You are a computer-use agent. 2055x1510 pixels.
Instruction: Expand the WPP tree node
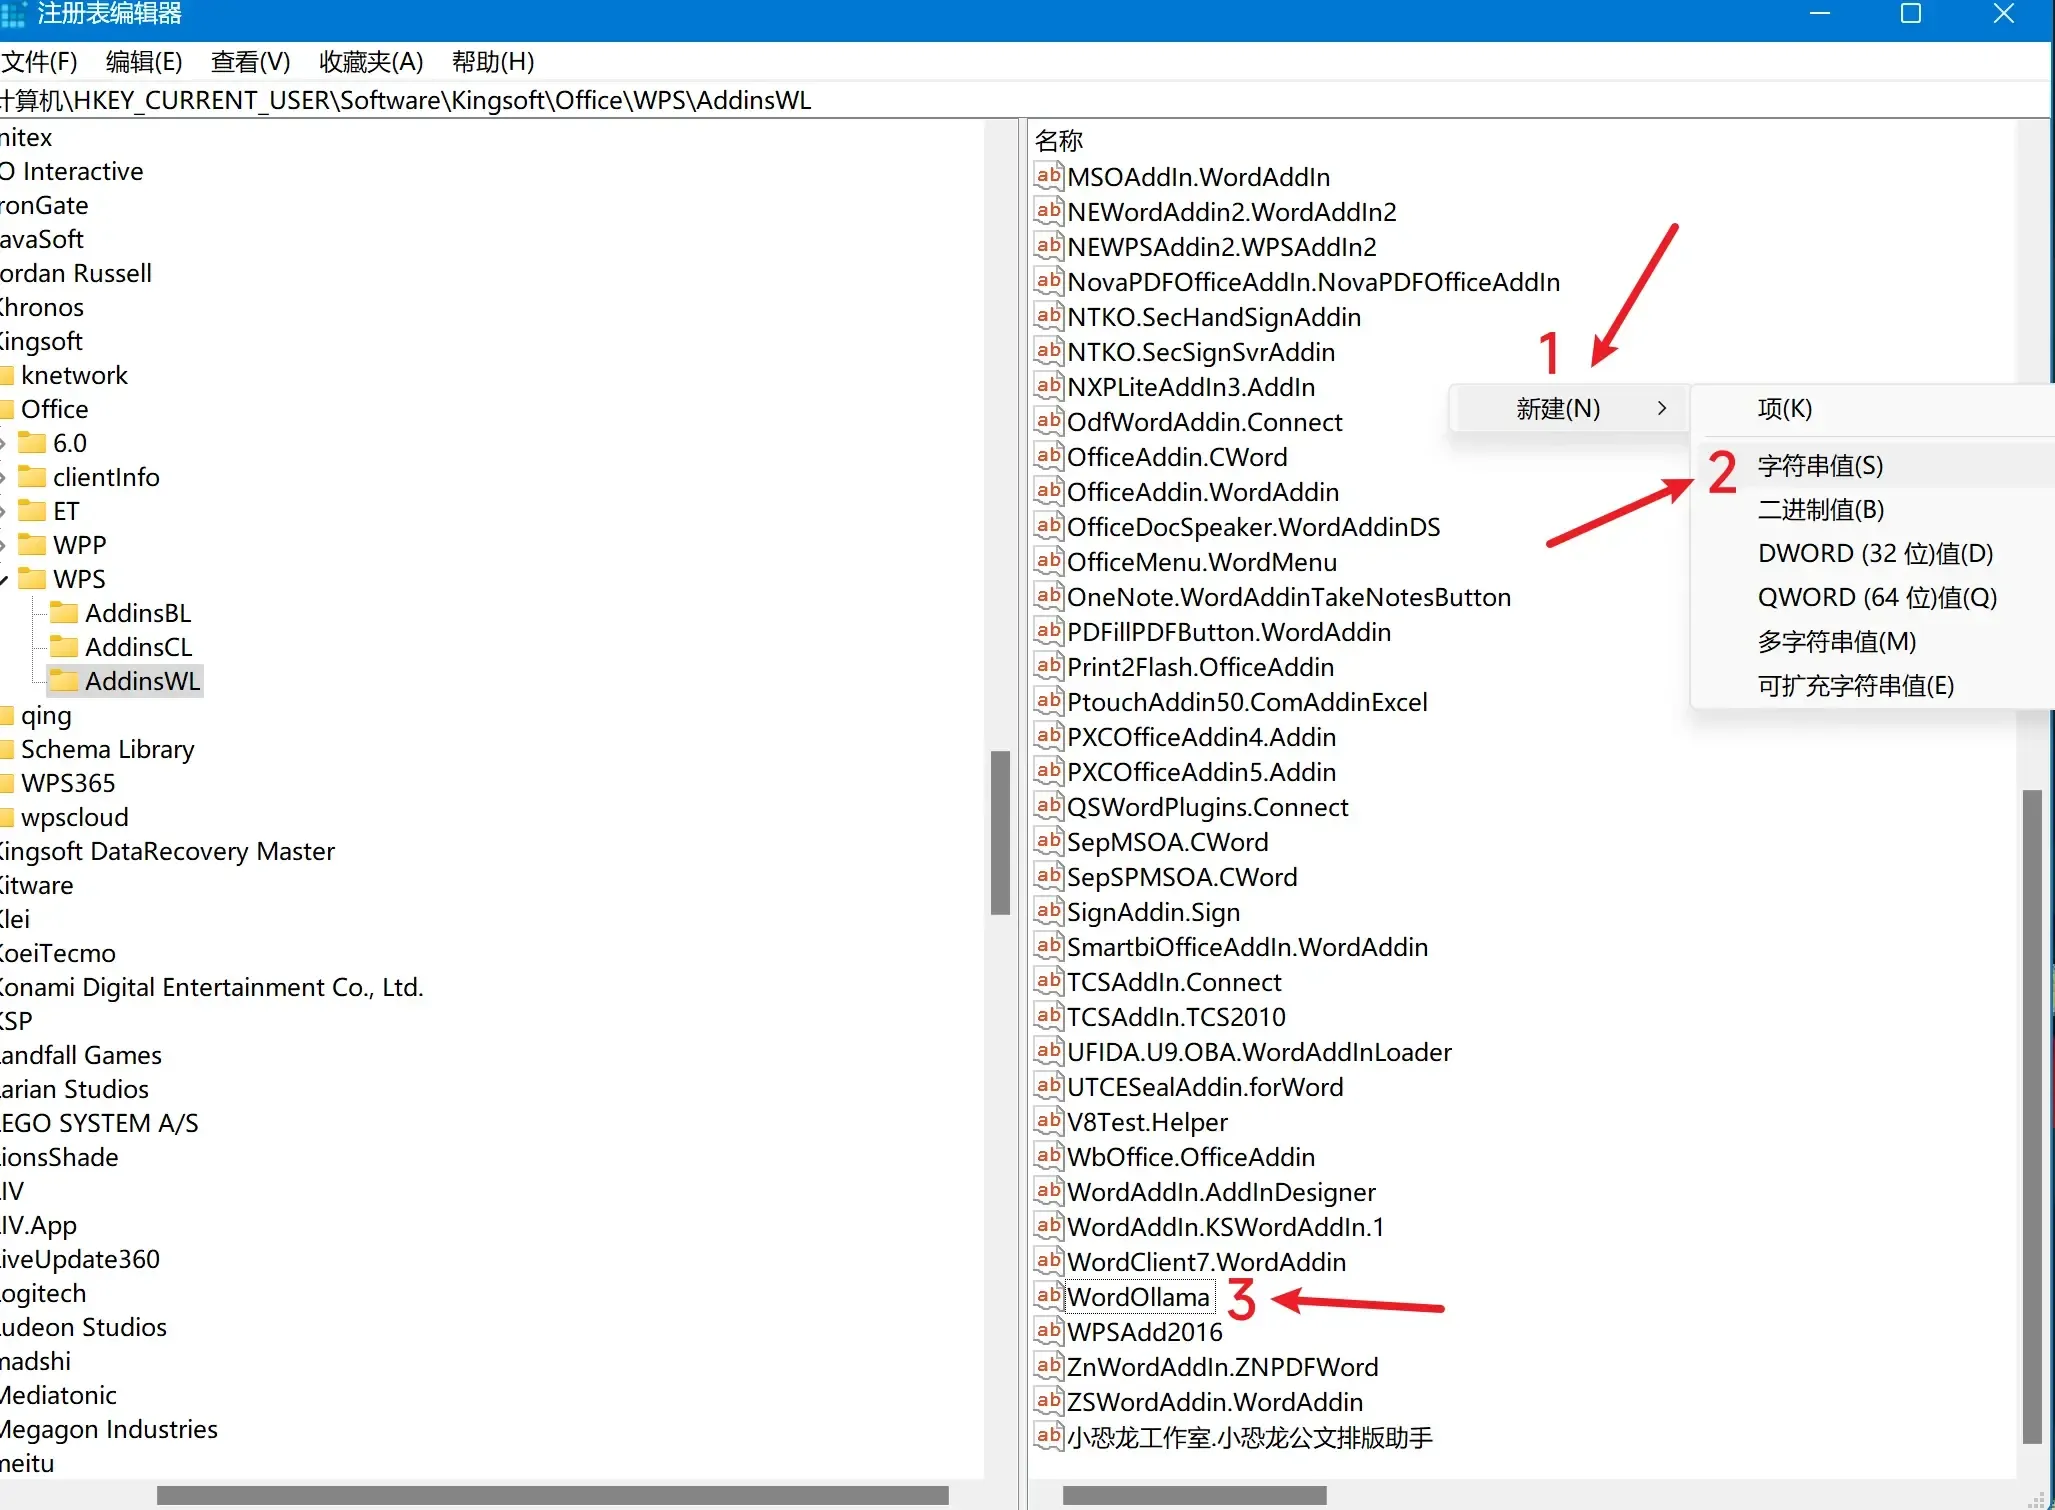[x=3, y=545]
